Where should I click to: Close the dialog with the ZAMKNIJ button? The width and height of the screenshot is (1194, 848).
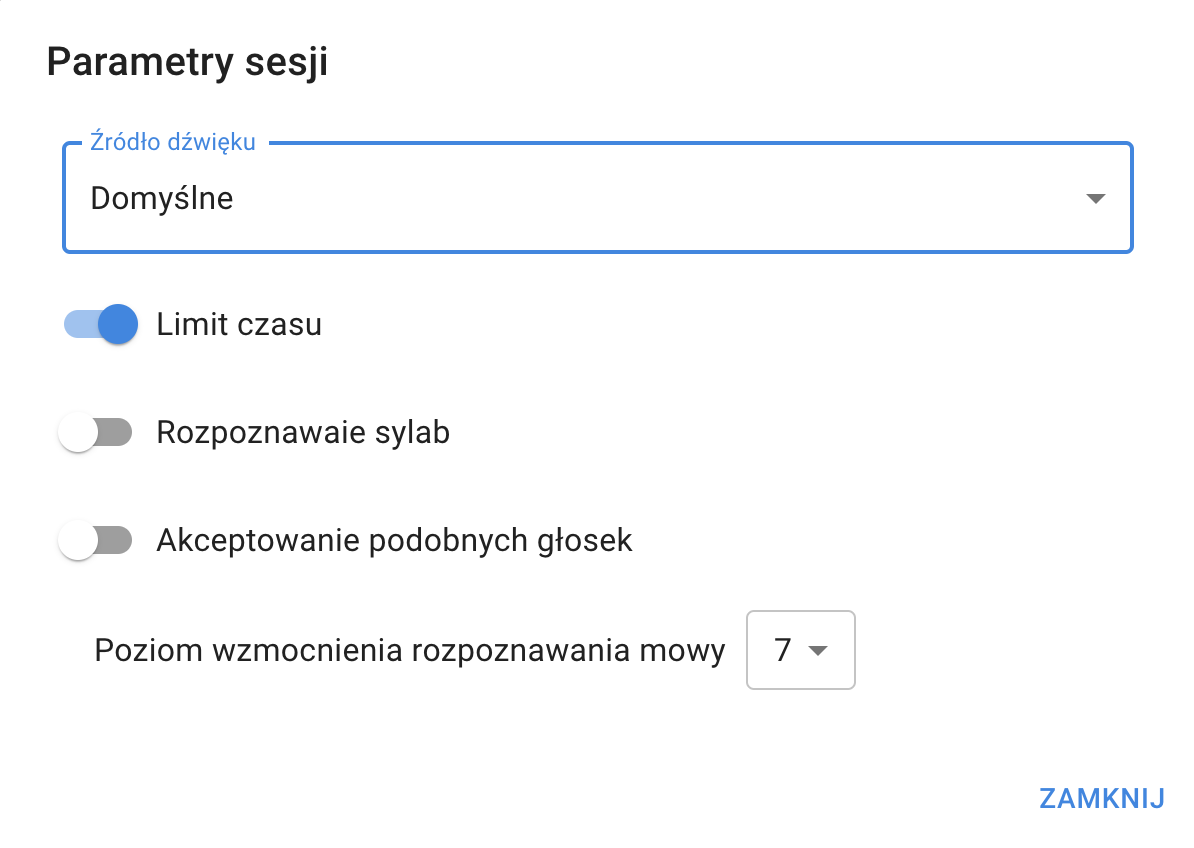click(1102, 798)
